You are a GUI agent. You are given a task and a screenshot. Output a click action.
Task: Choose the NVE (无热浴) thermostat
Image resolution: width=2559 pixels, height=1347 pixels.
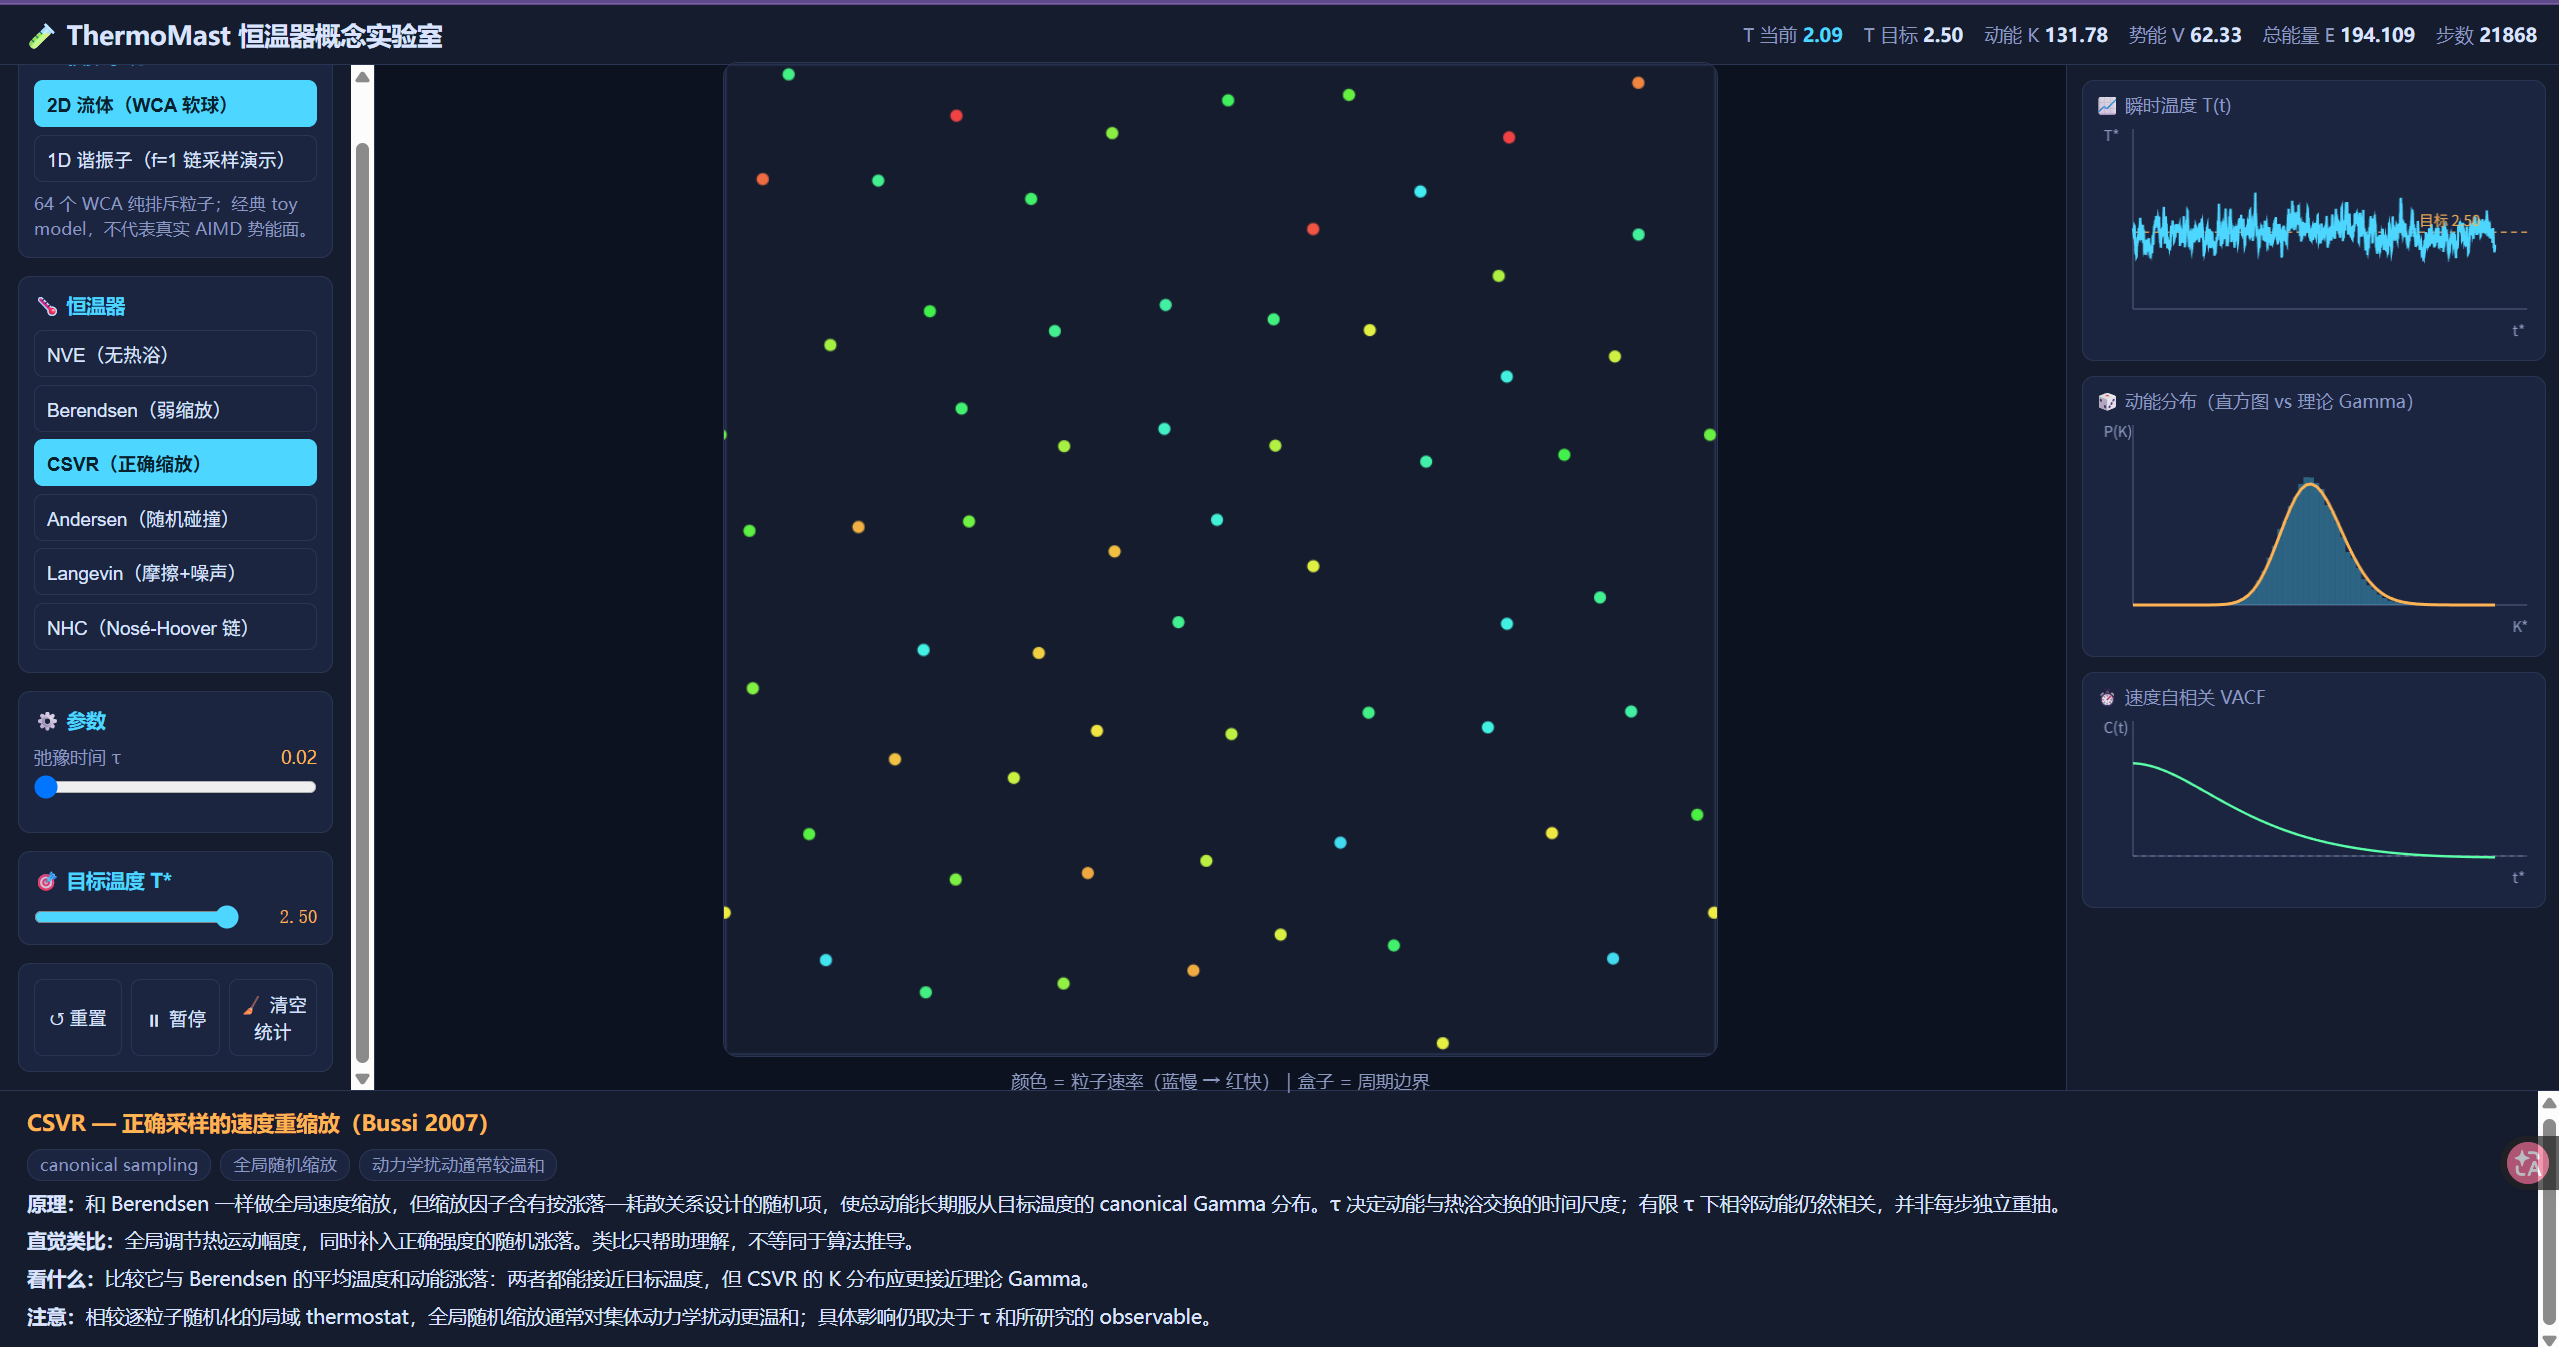175,354
